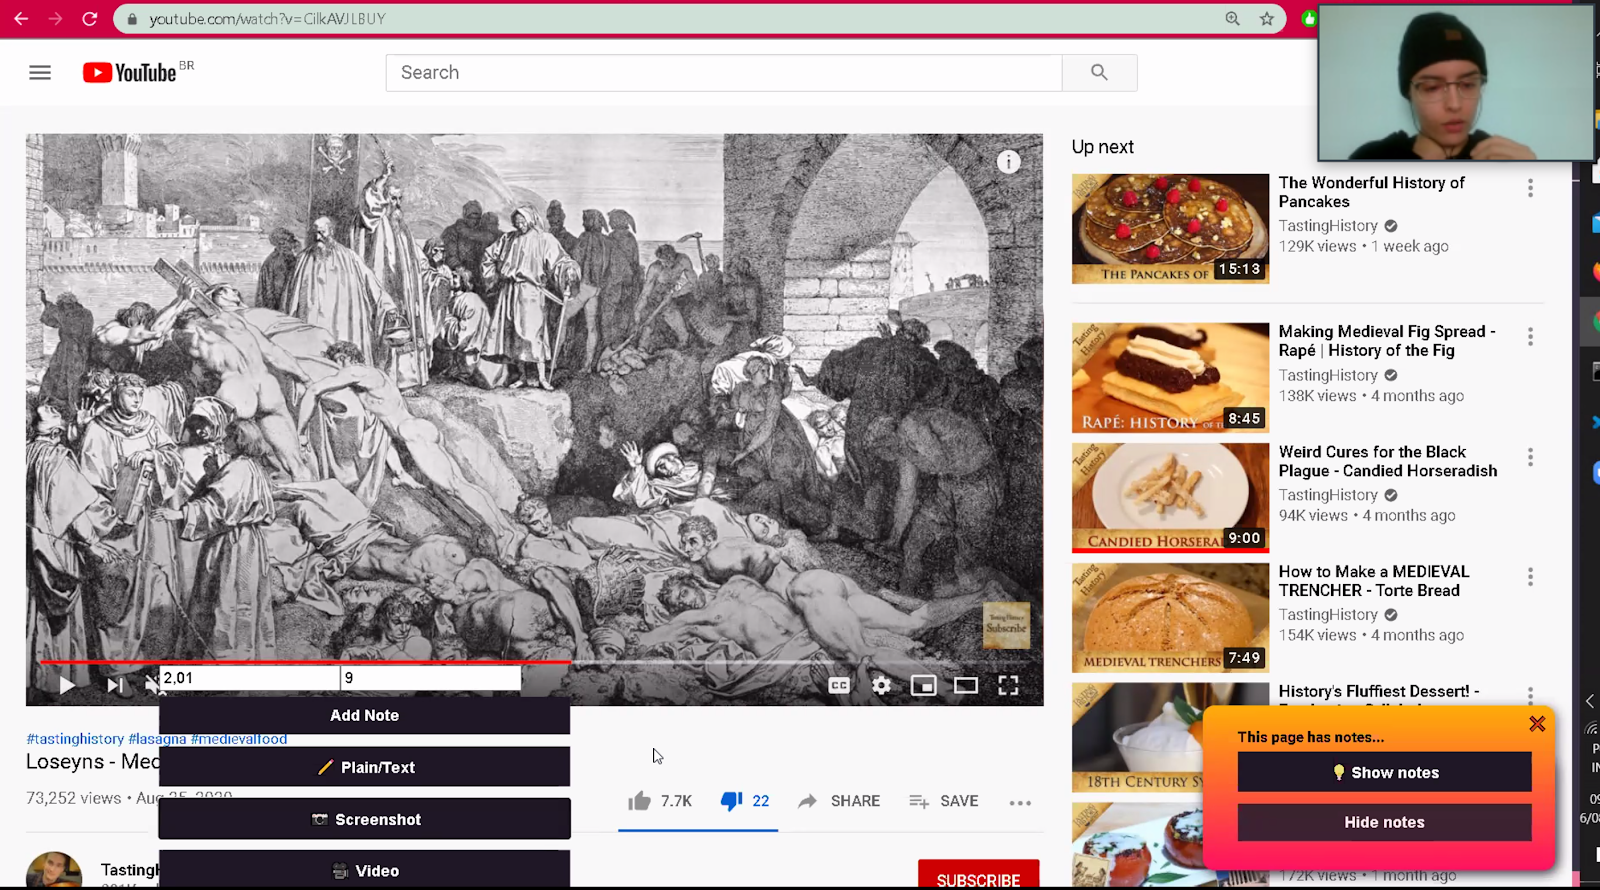Unmute the video speaker icon

[x=152, y=685]
